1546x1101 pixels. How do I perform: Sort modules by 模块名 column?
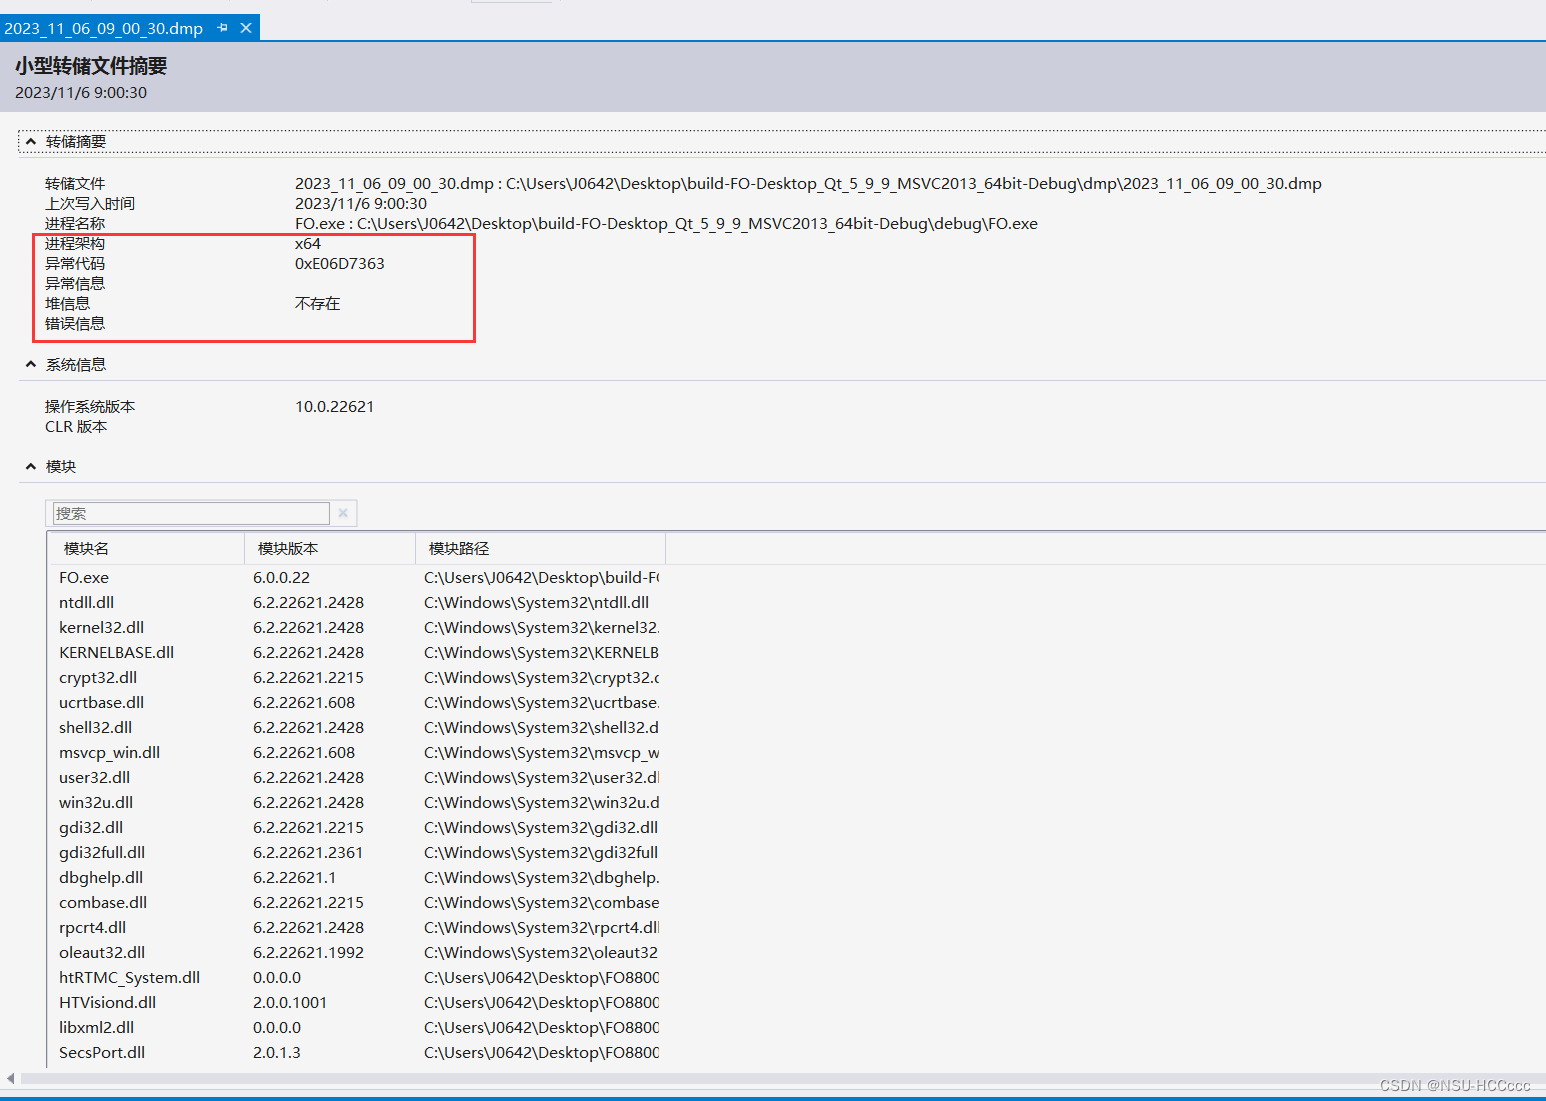[x=85, y=548]
